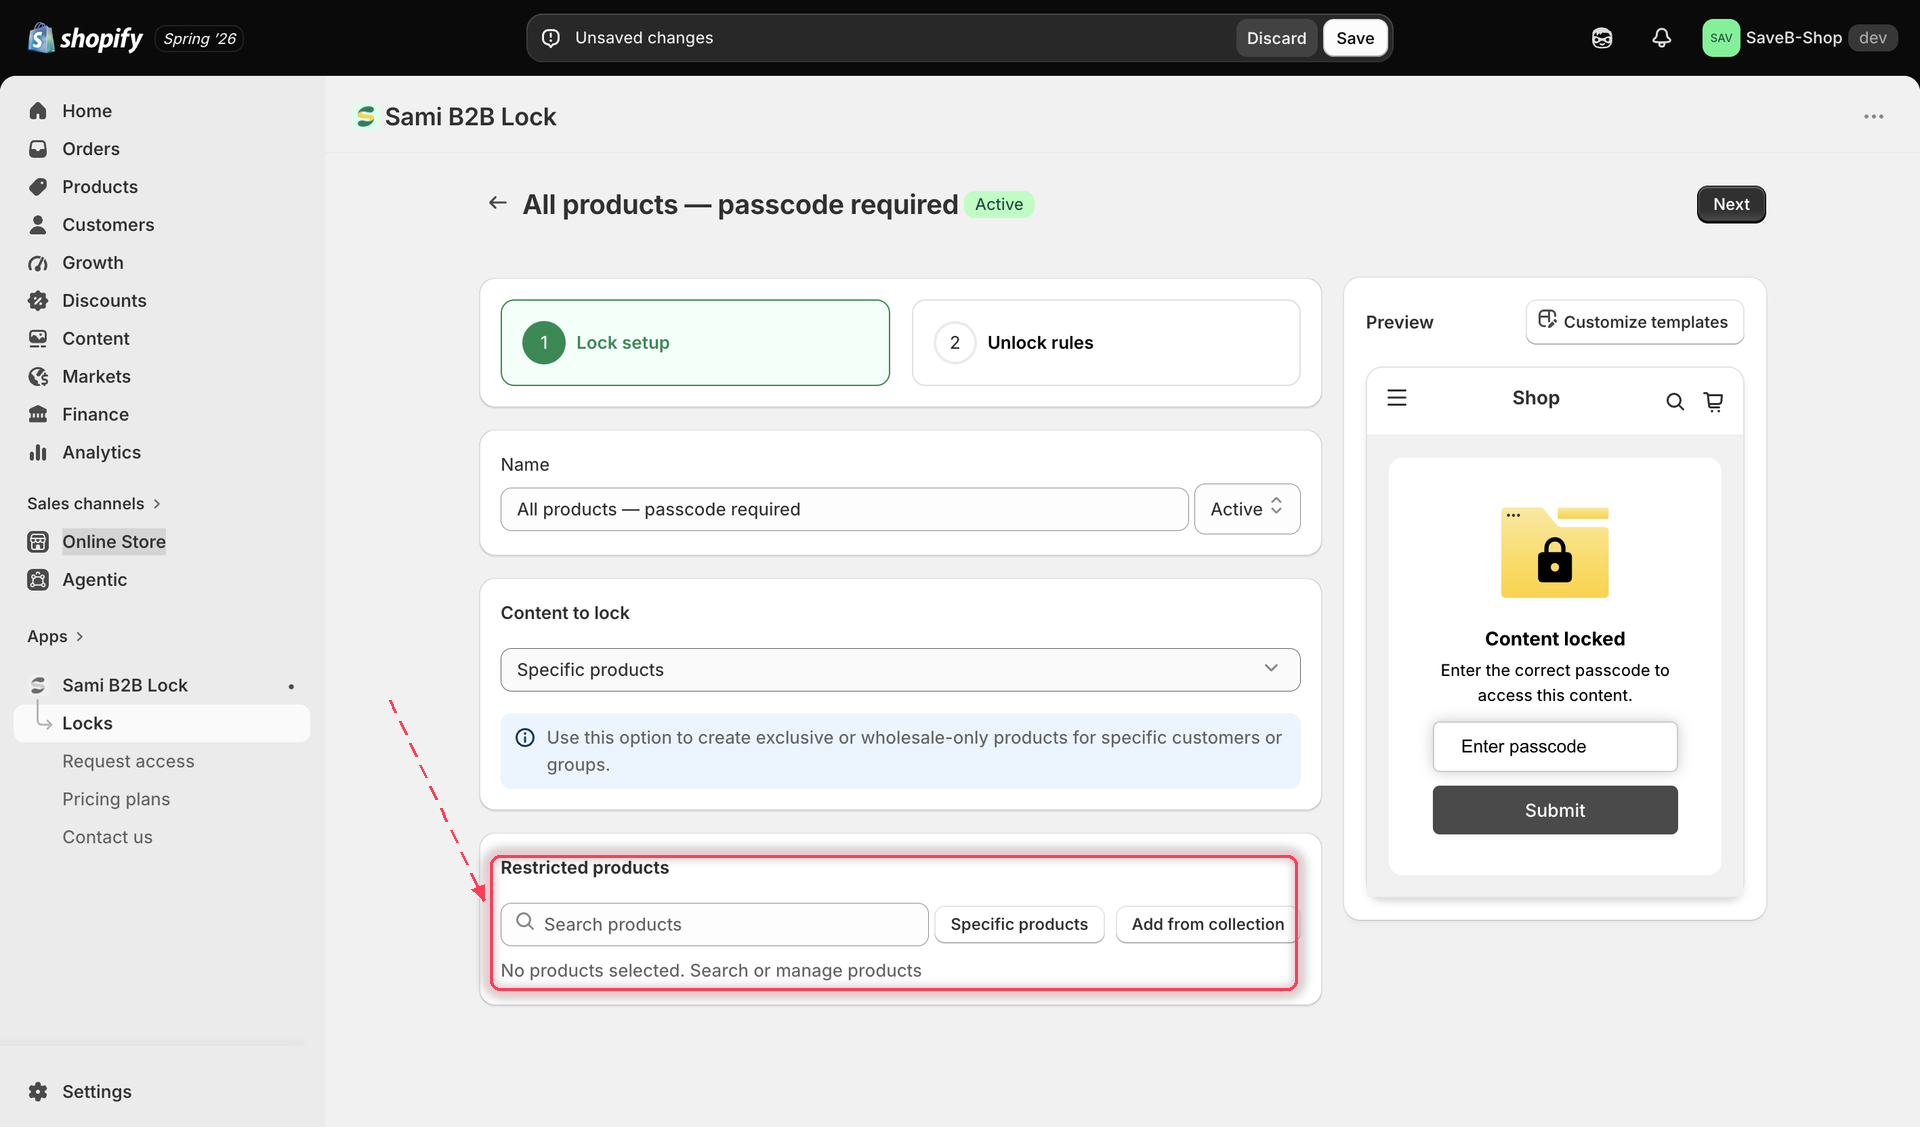This screenshot has height=1127, width=1920.
Task: Open Analytics in the sidebar
Action: point(101,453)
